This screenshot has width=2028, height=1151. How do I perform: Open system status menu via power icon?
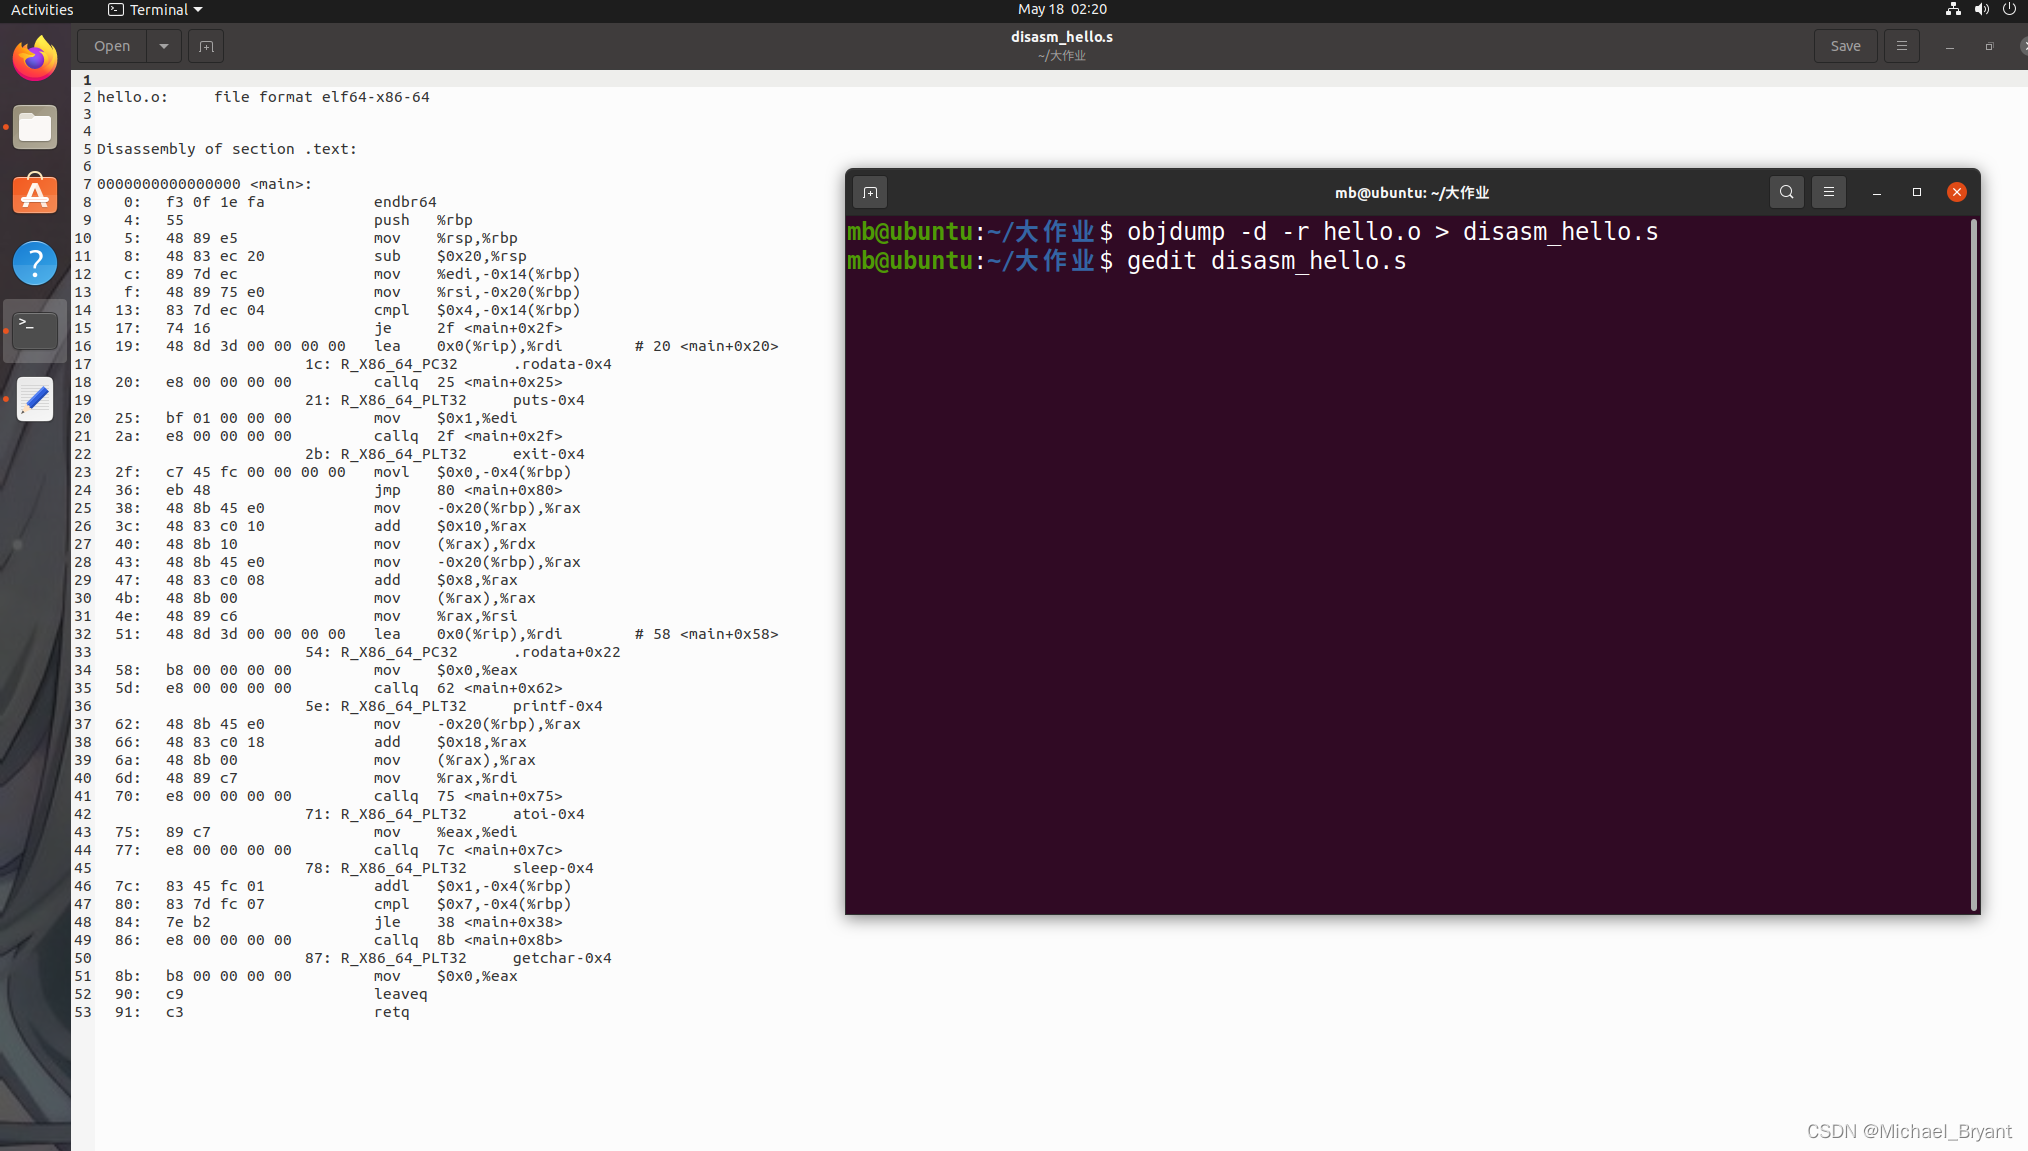2009,10
